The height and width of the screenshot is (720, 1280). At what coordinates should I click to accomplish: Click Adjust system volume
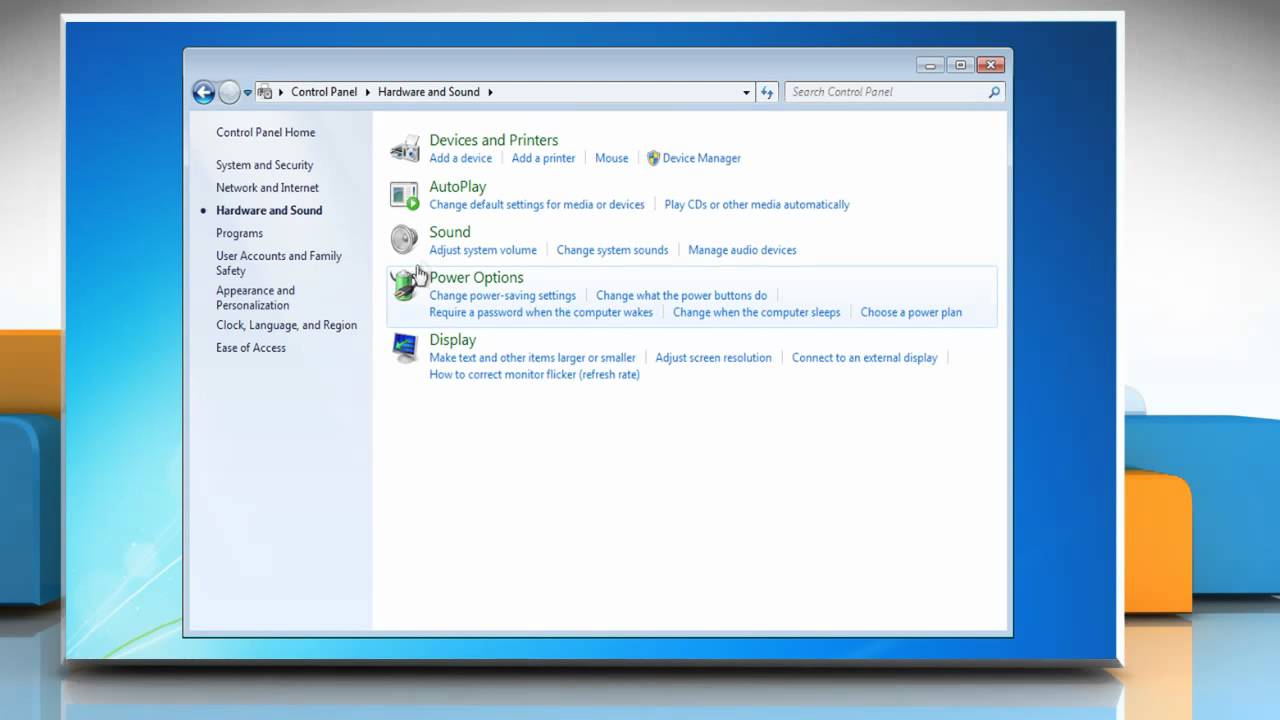[x=483, y=250]
